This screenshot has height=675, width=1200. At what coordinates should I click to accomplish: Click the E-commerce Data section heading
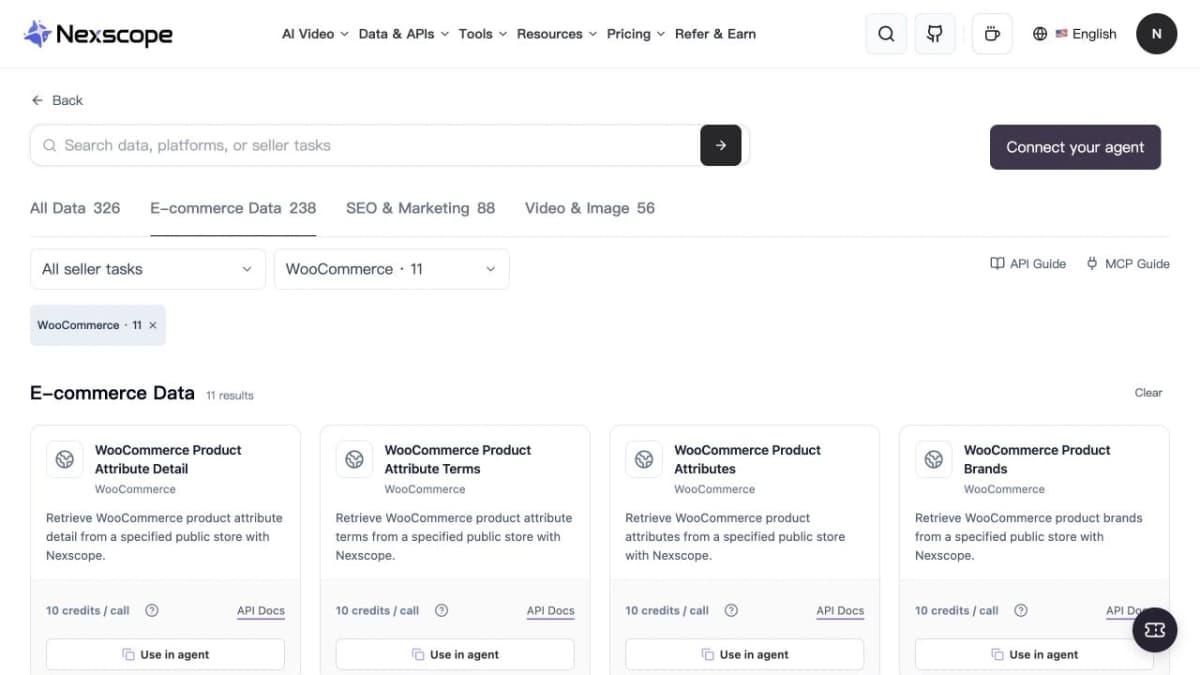(x=112, y=393)
